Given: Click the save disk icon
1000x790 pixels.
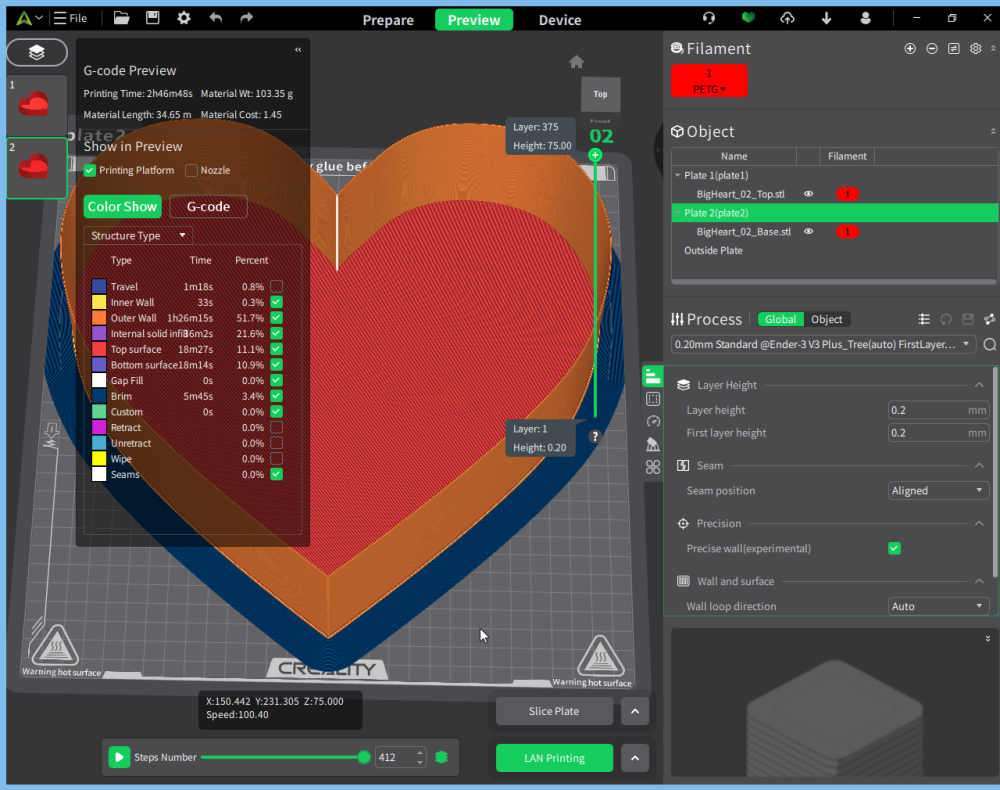Looking at the screenshot, I should click(x=152, y=18).
